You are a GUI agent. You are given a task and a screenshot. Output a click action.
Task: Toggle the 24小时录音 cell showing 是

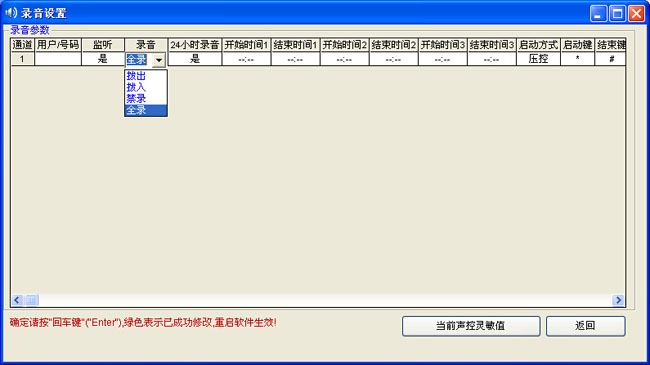coord(195,59)
